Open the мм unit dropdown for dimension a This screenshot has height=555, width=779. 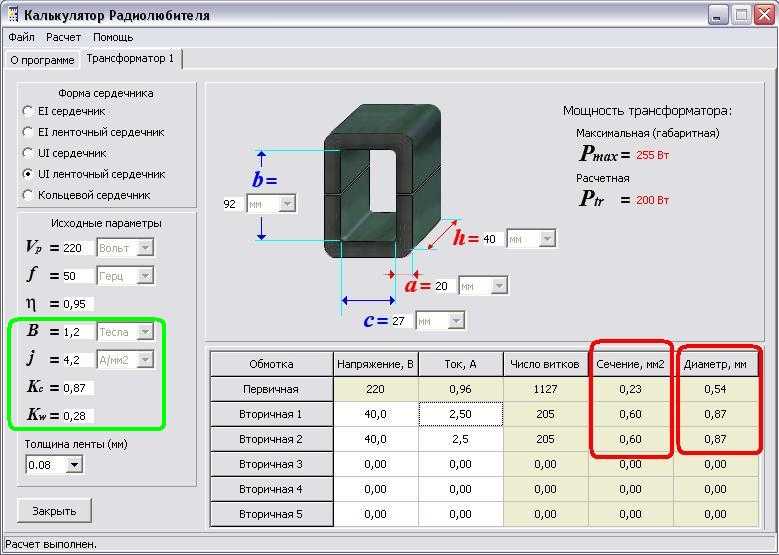(x=499, y=286)
